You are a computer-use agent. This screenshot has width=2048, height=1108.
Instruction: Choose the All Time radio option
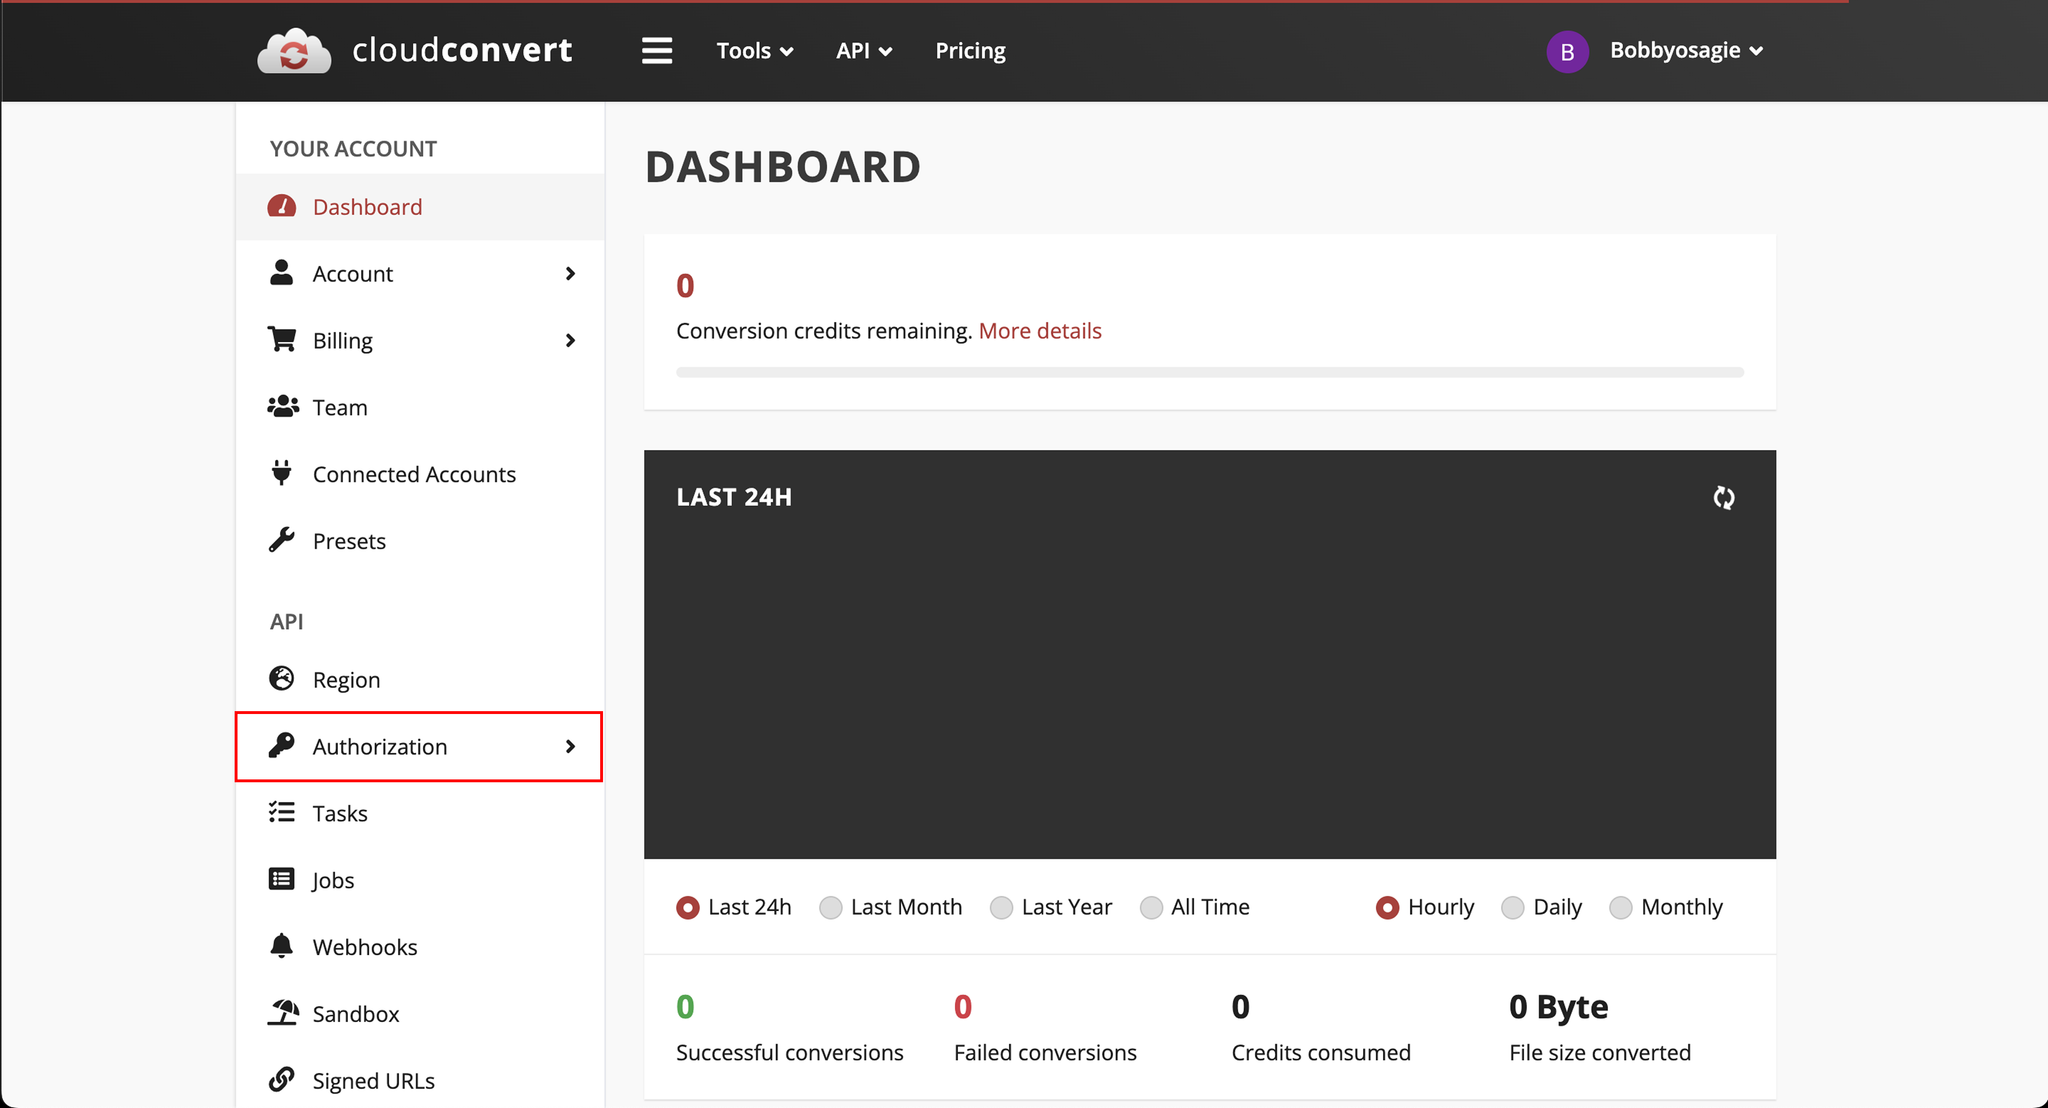(1152, 907)
